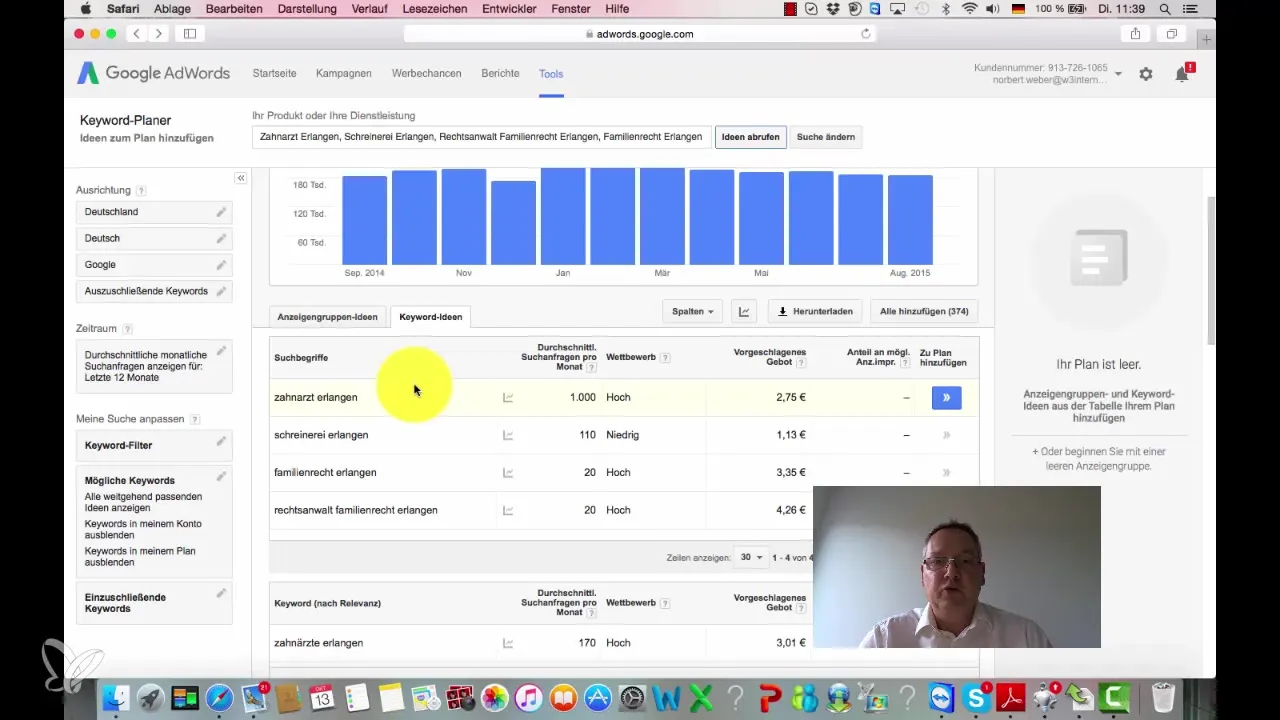Edit the Keyword-Filter pencil icon
Viewport: 1280px width, 720px height.
(x=221, y=441)
